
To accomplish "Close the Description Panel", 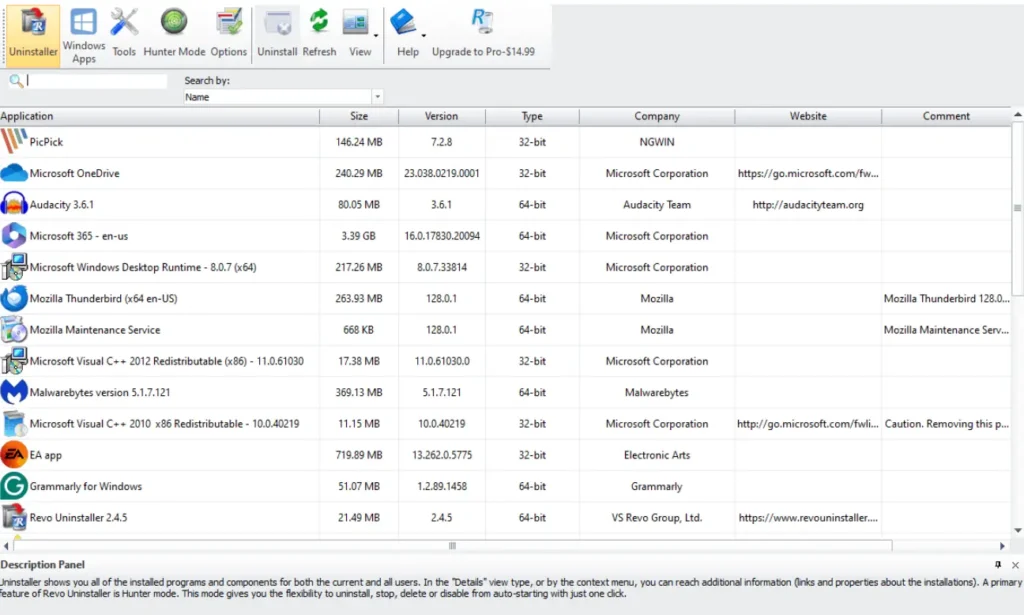I will tap(1016, 565).
